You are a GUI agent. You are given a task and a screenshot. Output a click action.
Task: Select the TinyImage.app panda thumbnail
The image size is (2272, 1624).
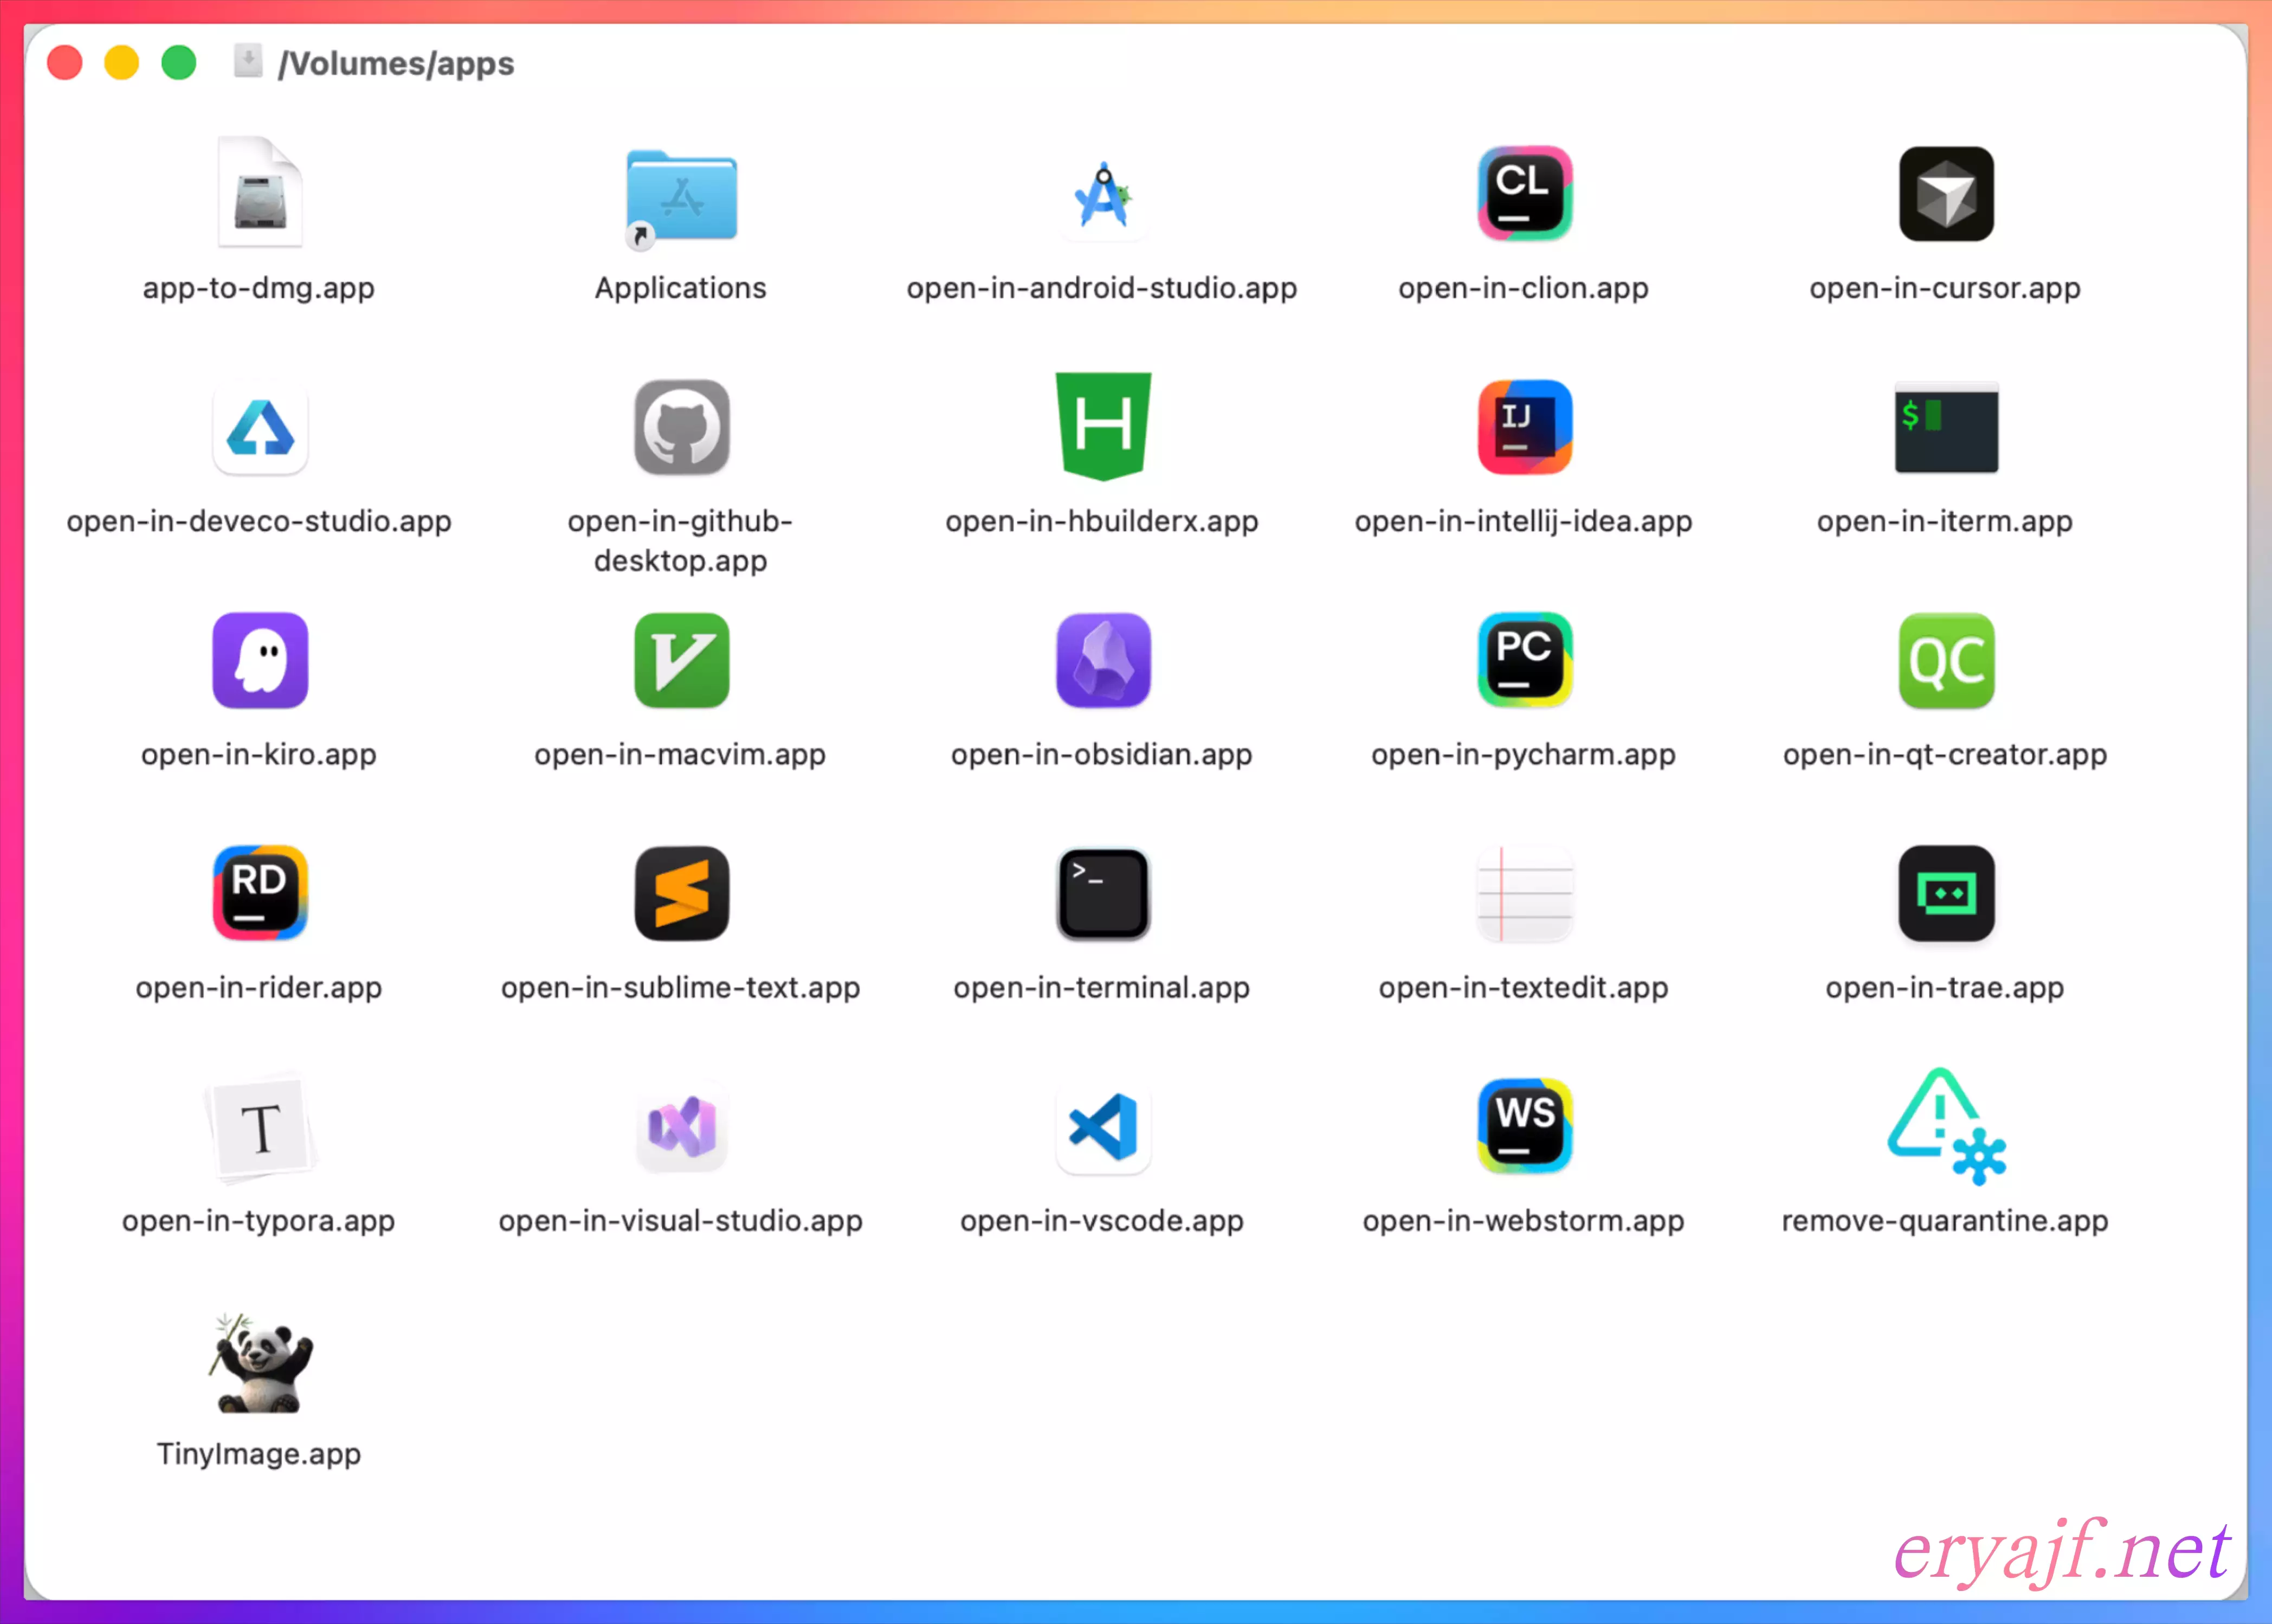[260, 1362]
